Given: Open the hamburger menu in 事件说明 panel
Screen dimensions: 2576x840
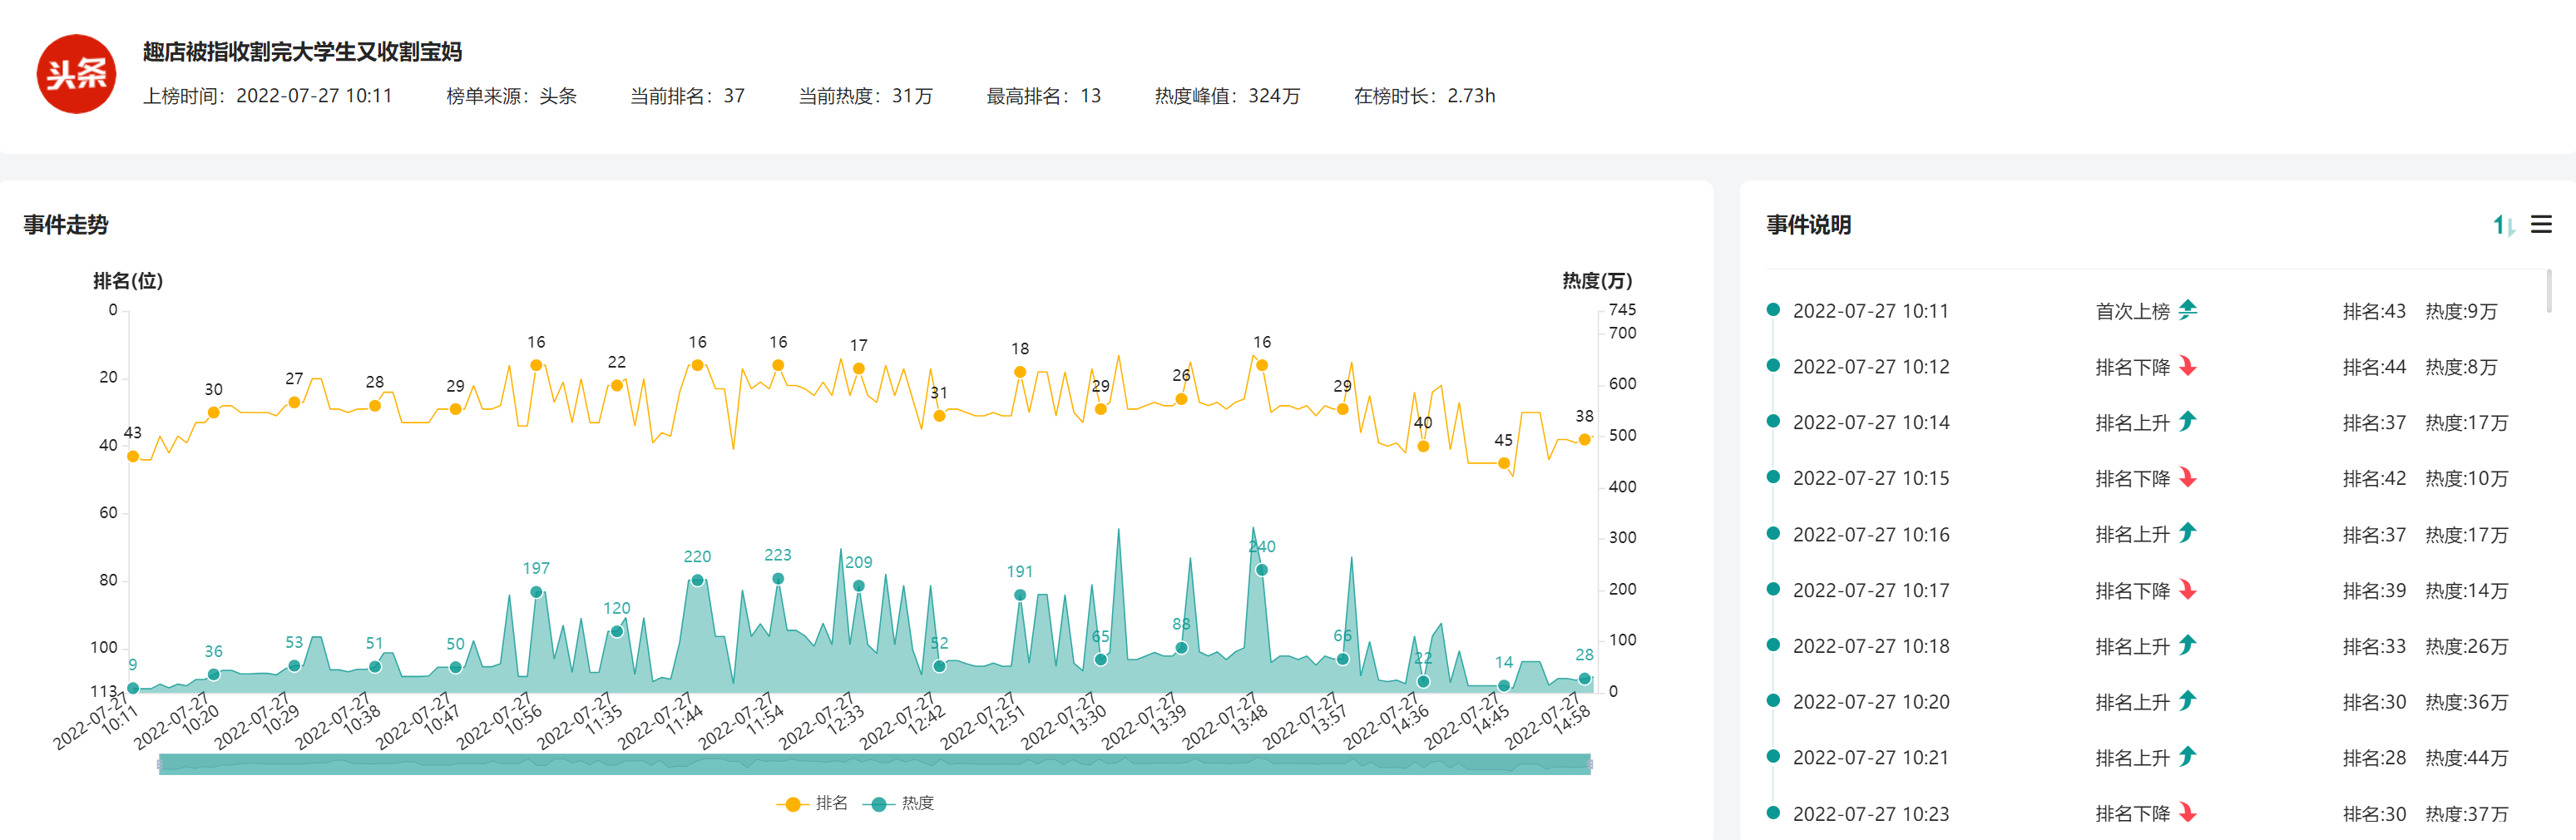Looking at the screenshot, I should [2541, 225].
